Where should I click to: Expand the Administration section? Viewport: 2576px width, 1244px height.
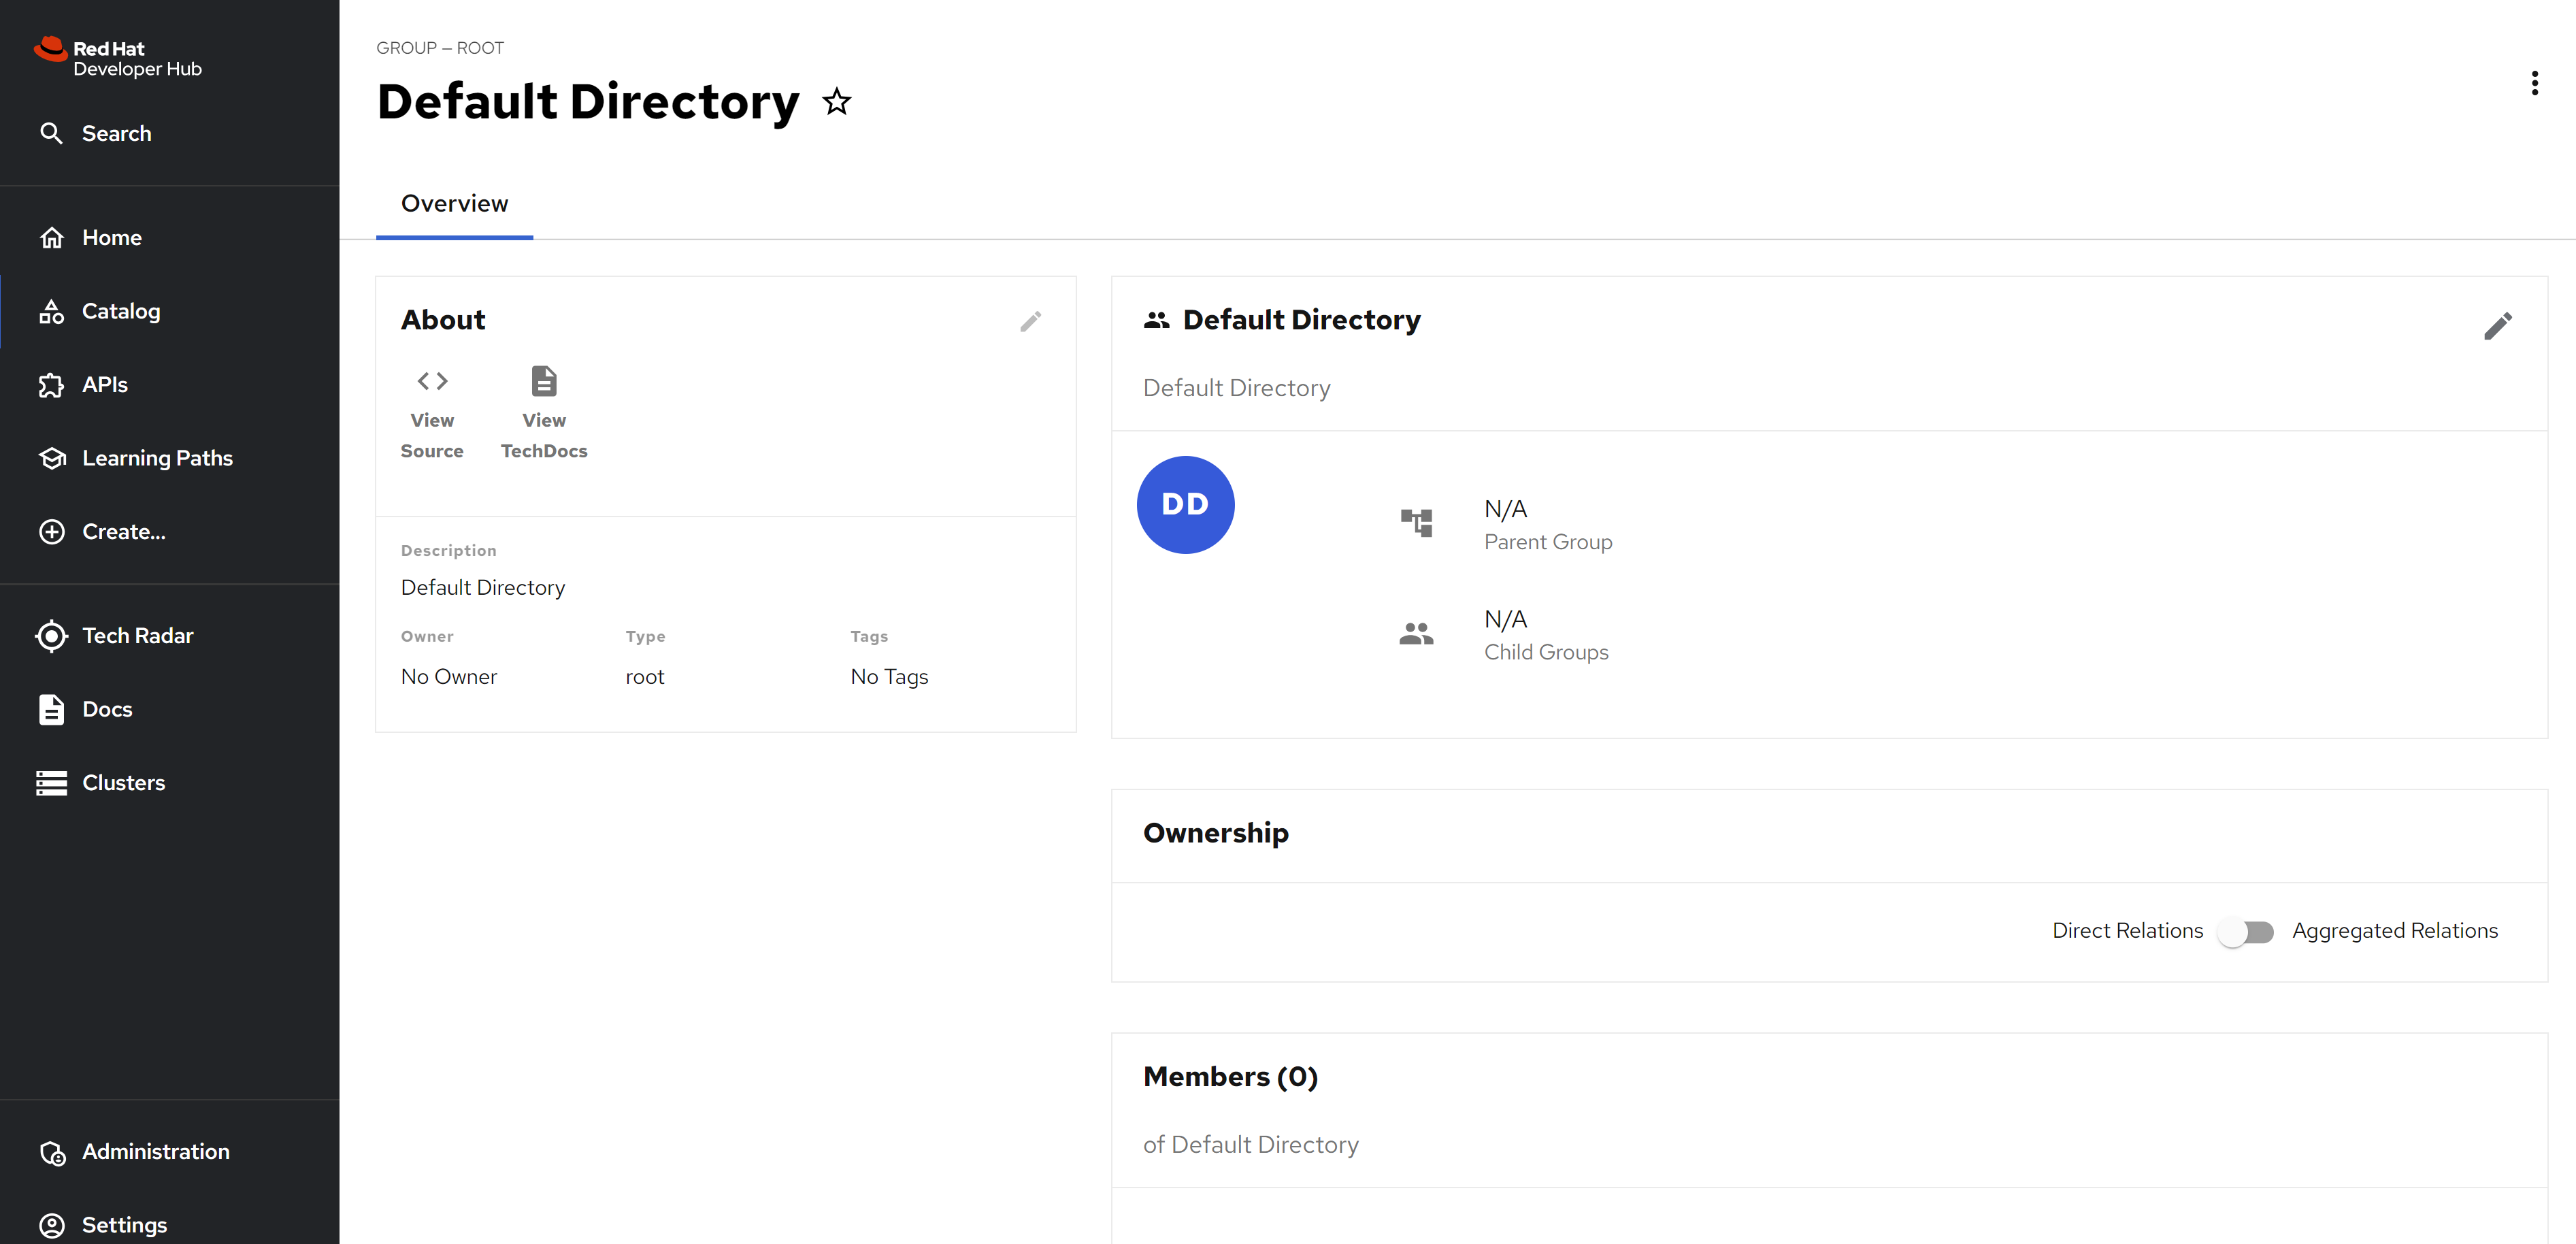click(x=155, y=1152)
